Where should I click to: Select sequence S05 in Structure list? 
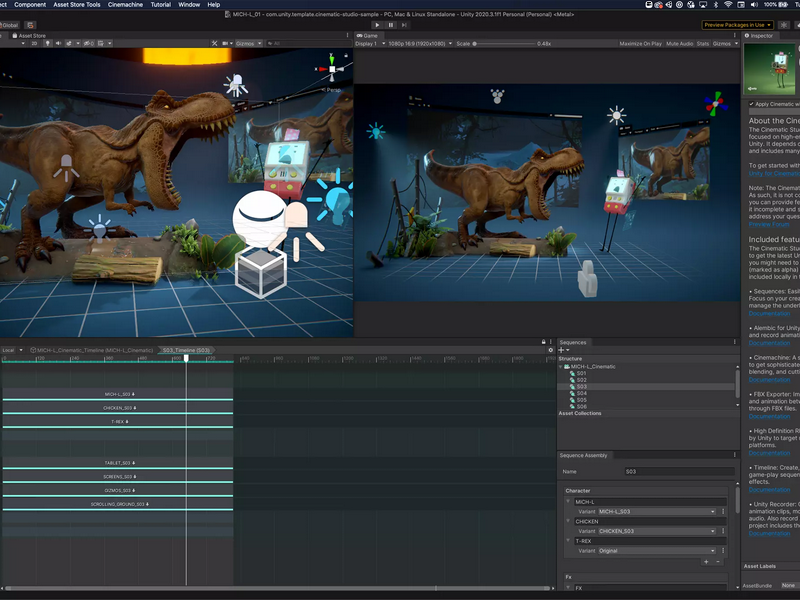582,400
